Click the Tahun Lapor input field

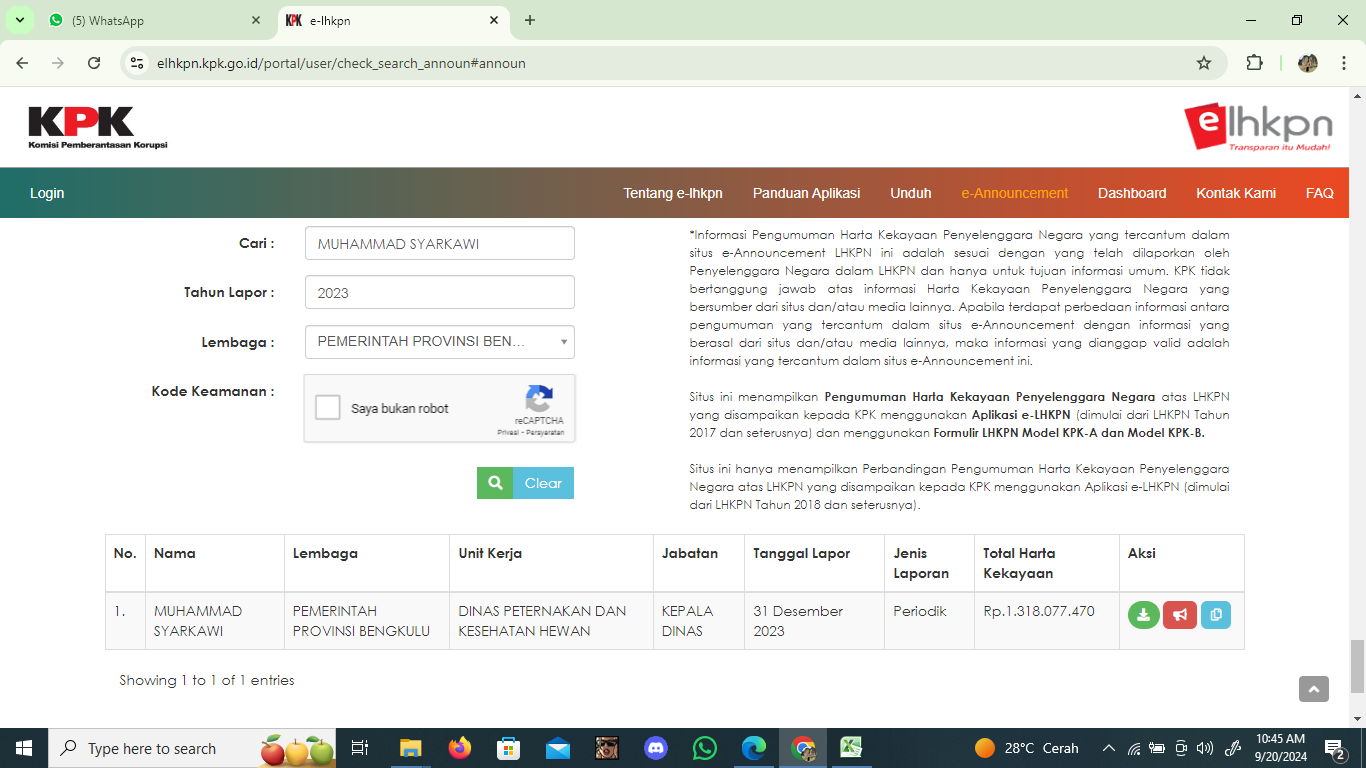click(440, 292)
